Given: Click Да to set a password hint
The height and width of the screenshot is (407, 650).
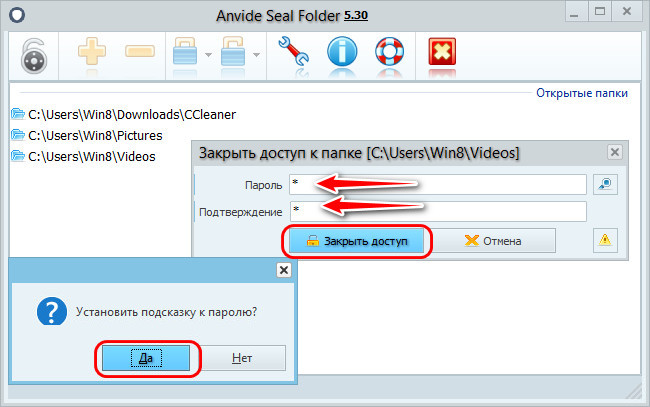Looking at the screenshot, I should [x=146, y=358].
